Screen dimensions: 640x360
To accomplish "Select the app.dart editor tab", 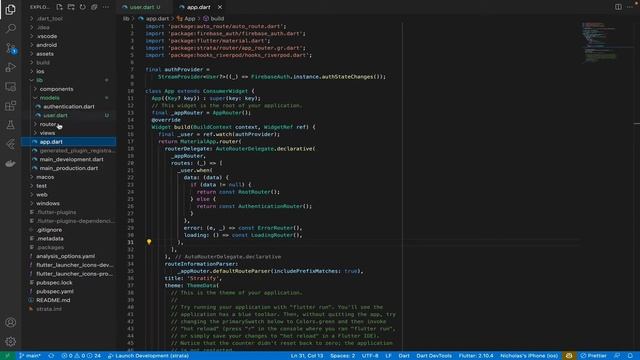I will [x=198, y=7].
